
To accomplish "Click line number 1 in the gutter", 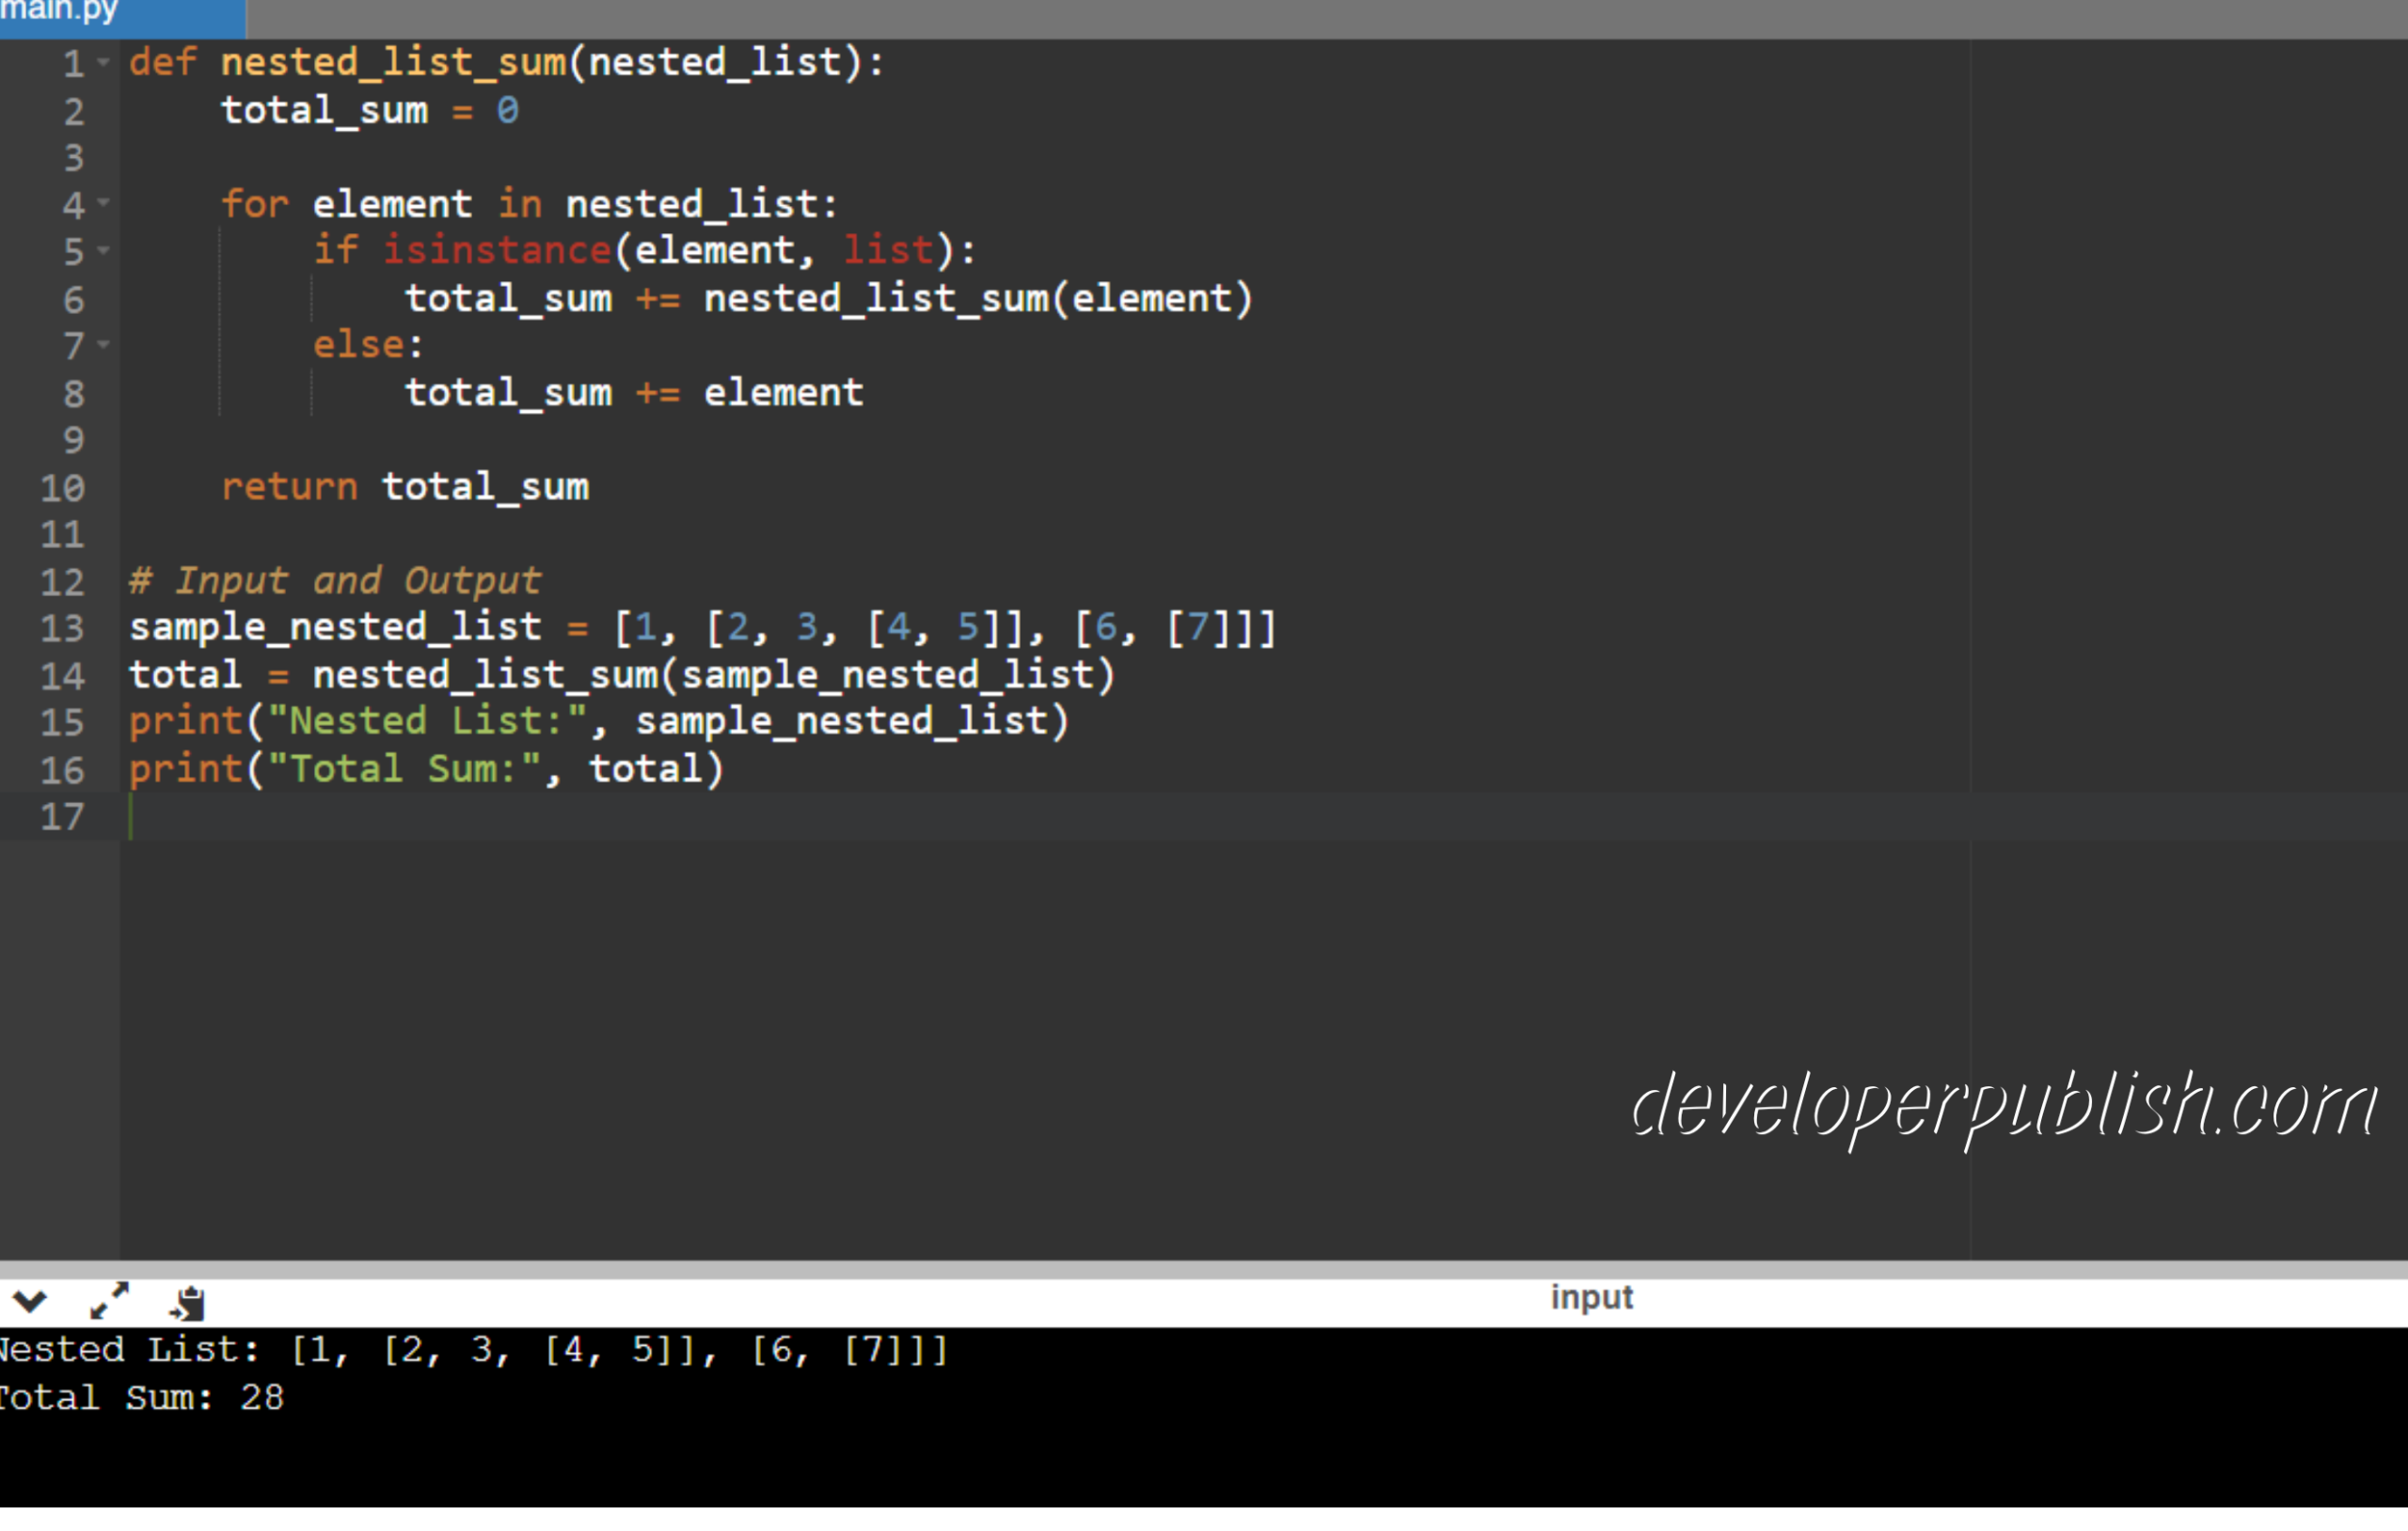I will [71, 62].
